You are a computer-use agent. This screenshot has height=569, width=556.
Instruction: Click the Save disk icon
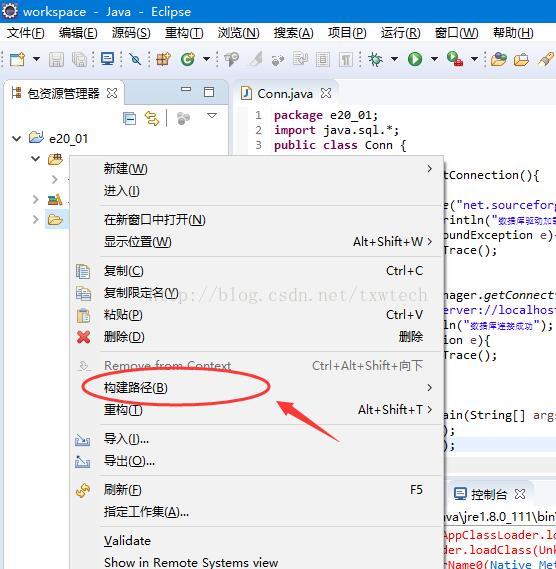[x=56, y=60]
